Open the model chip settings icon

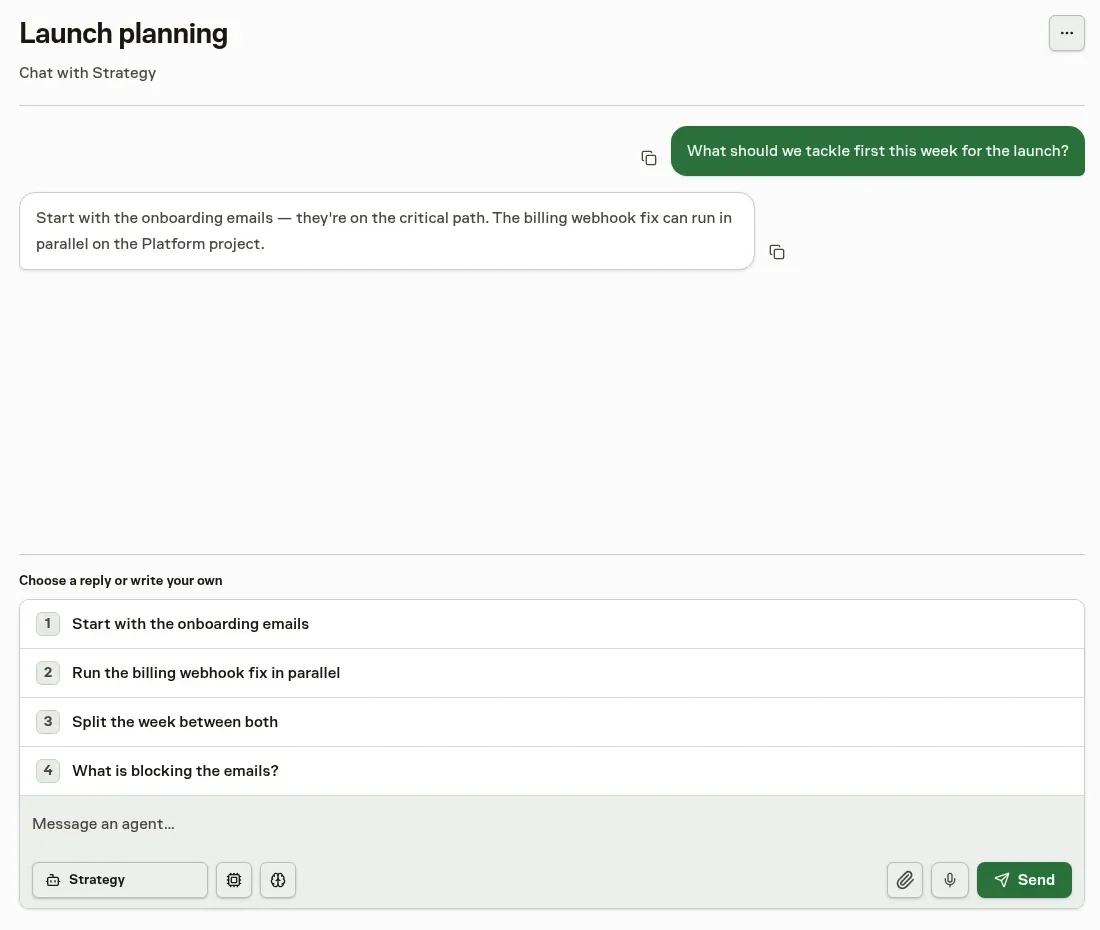234,880
